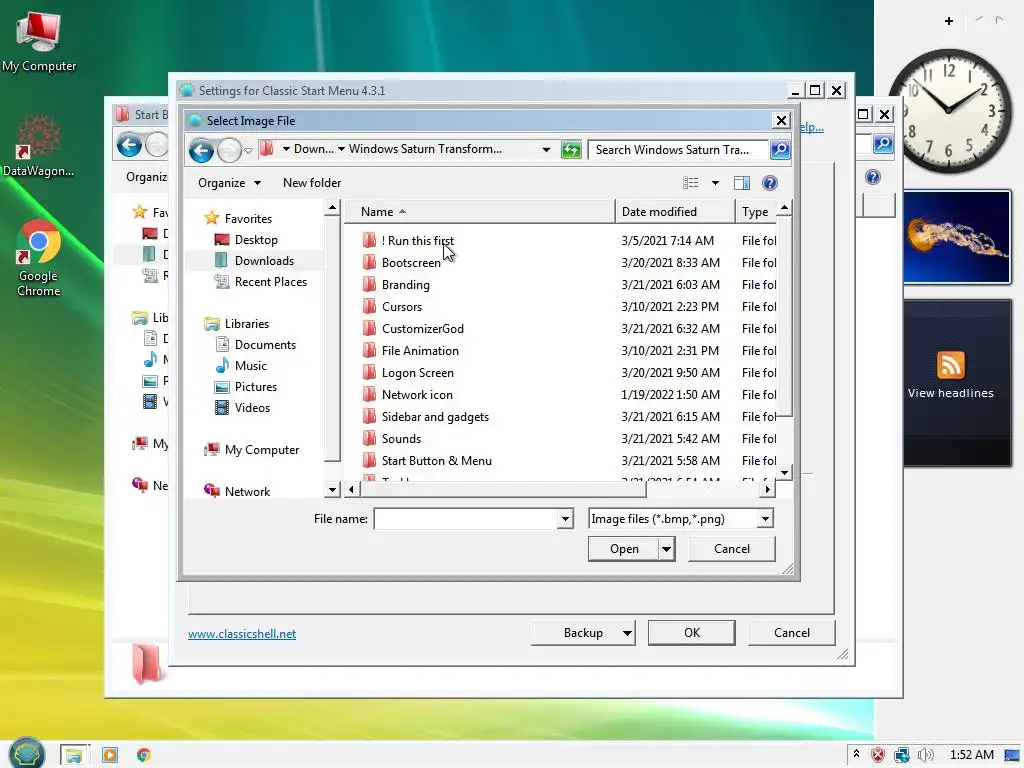Expand the Backup dropdown button

(x=626, y=633)
